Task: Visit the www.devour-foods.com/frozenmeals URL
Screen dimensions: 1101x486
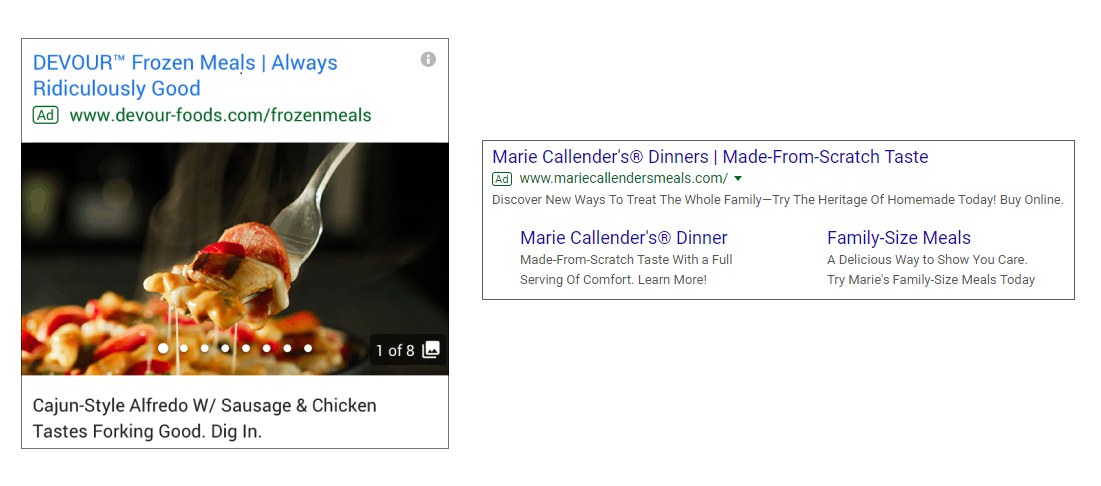Action: 220,115
